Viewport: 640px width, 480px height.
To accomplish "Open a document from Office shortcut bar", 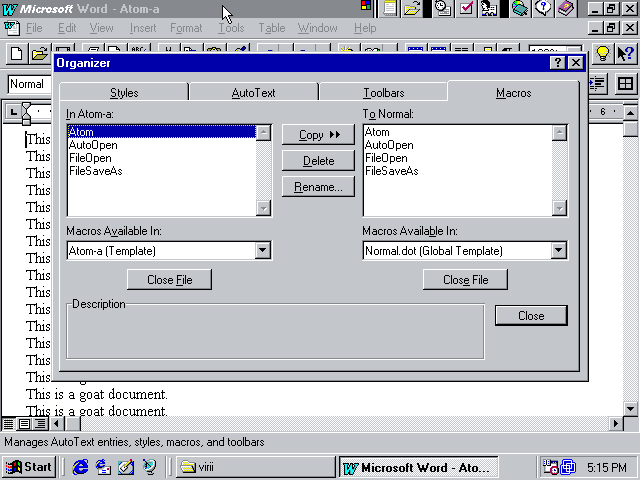I will pos(412,8).
